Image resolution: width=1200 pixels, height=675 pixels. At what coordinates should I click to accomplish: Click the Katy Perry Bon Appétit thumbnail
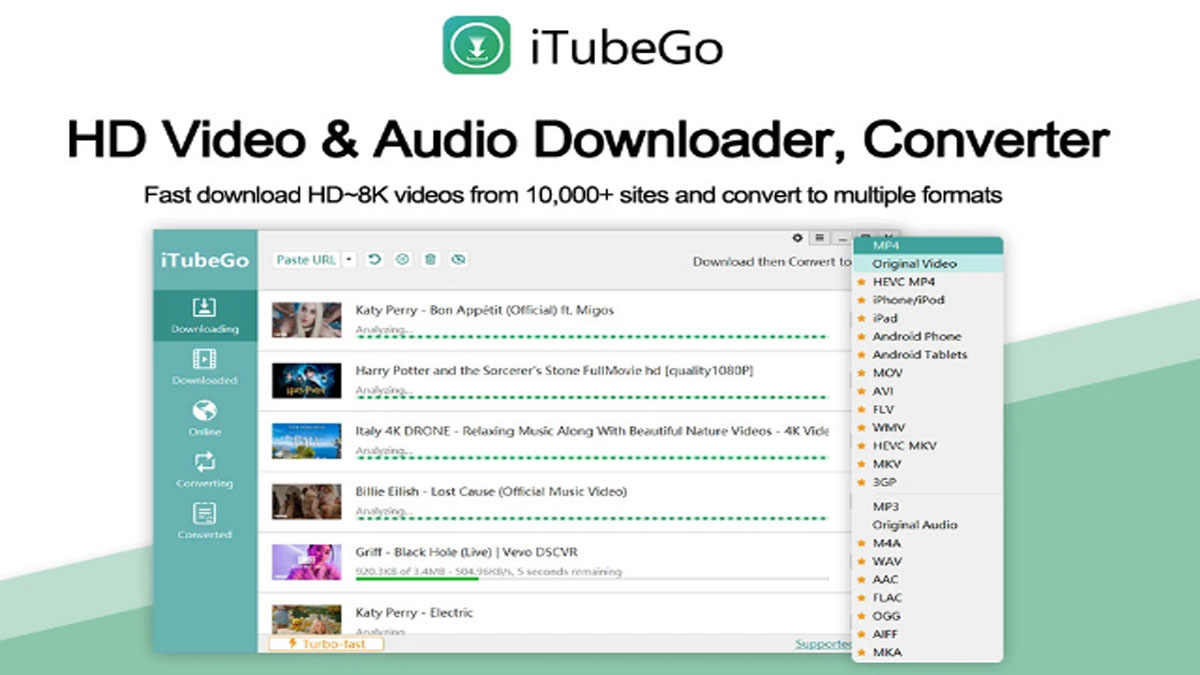pyautogui.click(x=307, y=320)
